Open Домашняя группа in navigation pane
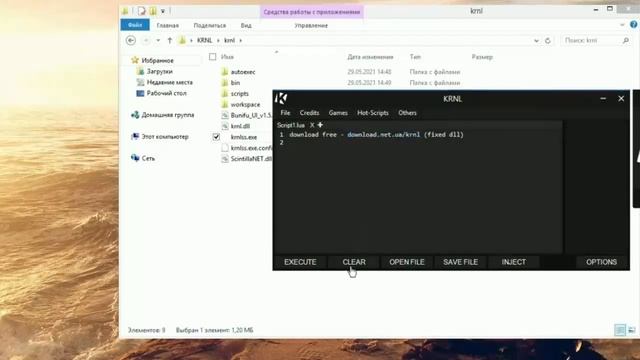 pos(167,115)
